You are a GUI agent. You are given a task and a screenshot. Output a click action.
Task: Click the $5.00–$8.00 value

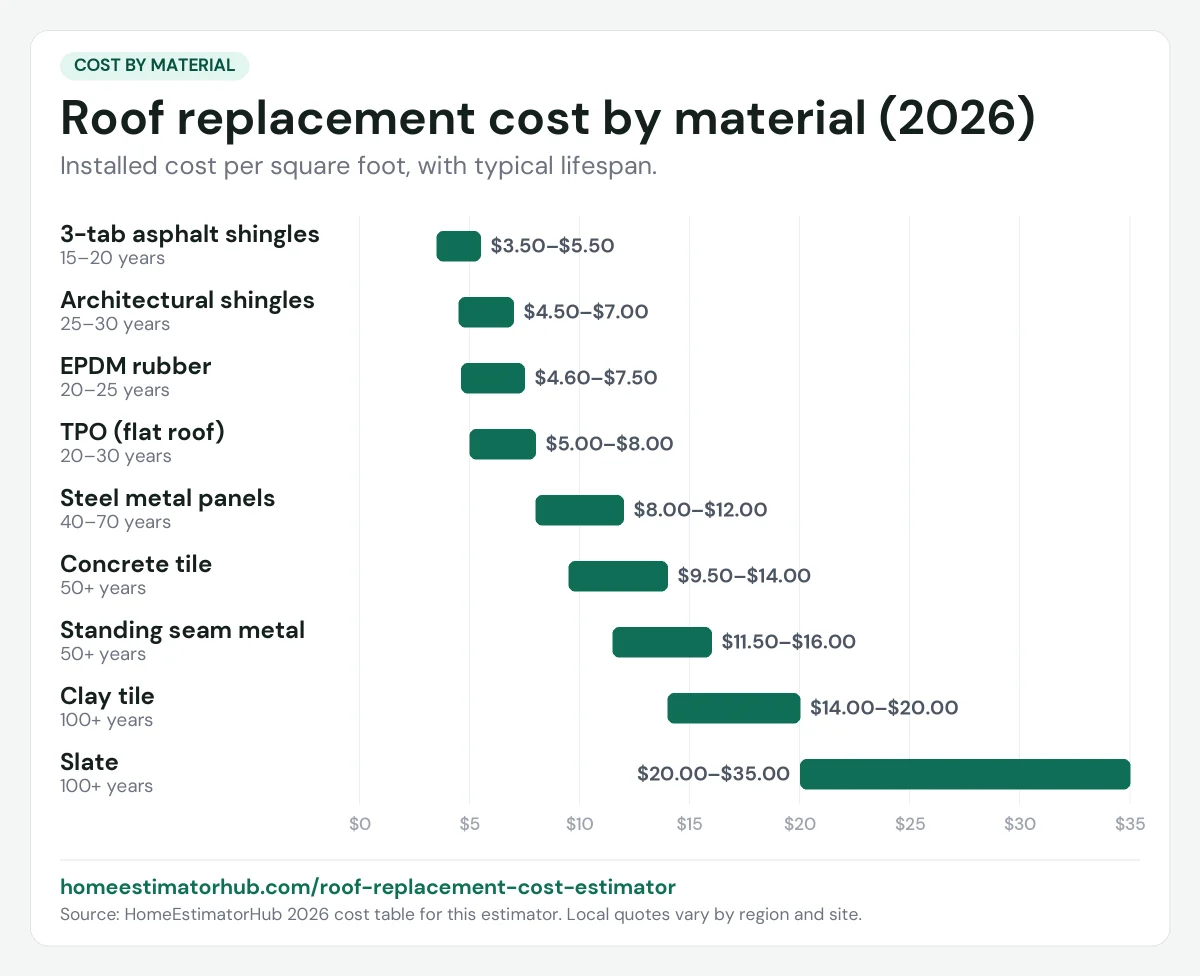[609, 444]
